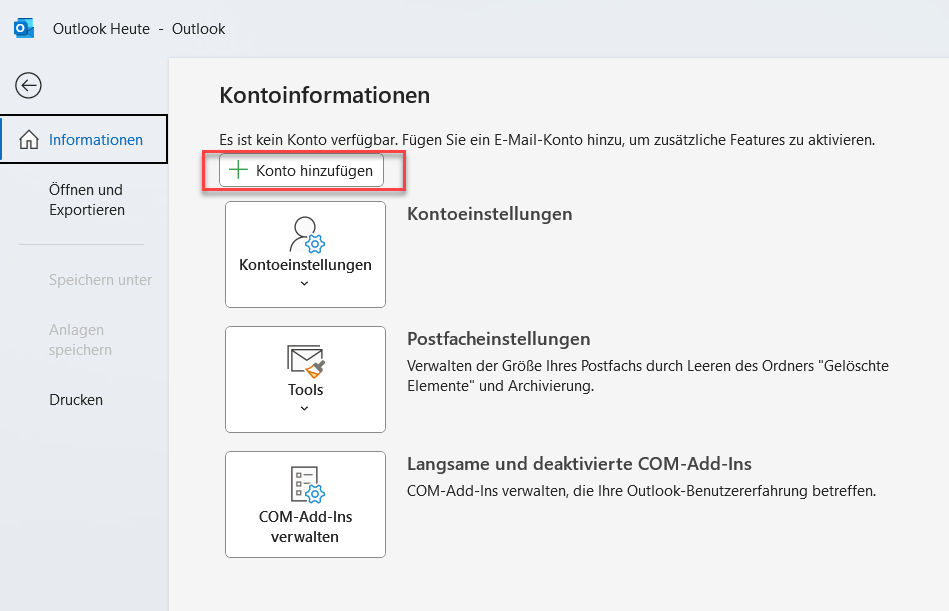Image resolution: width=949 pixels, height=611 pixels.
Task: Select the back arrow to leave backstage view
Action: [28, 86]
